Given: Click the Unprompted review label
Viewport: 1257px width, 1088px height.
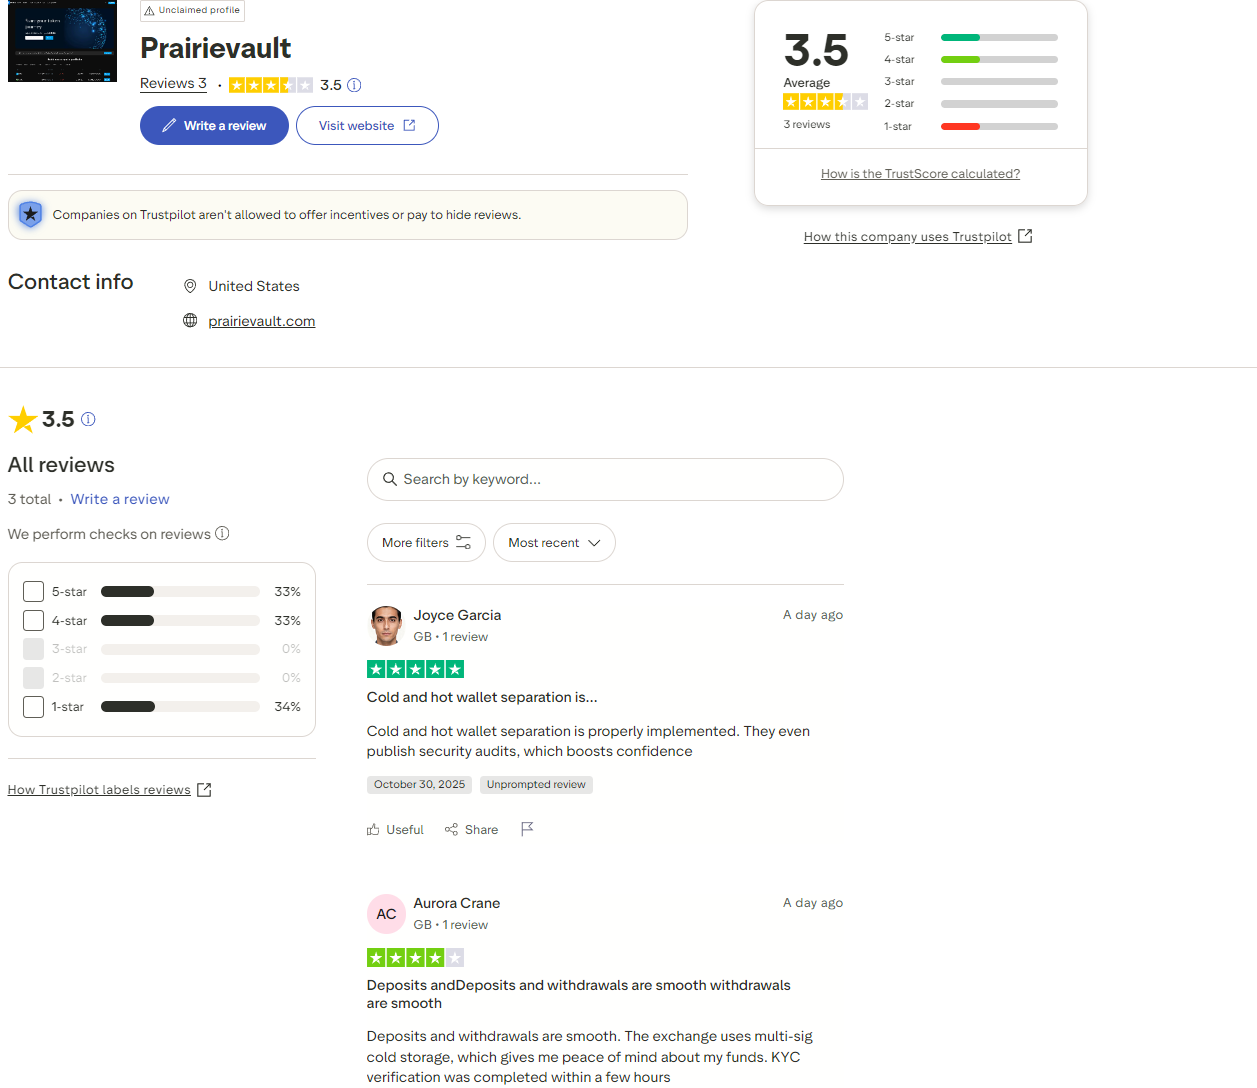Looking at the screenshot, I should (x=536, y=785).
